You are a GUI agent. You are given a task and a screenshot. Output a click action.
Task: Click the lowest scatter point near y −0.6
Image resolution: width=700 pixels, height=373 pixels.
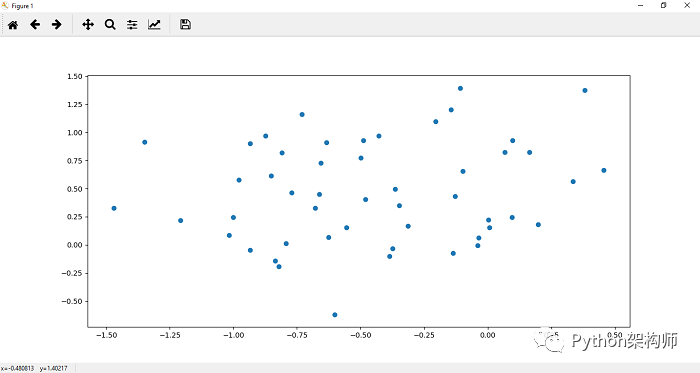pyautogui.click(x=335, y=315)
